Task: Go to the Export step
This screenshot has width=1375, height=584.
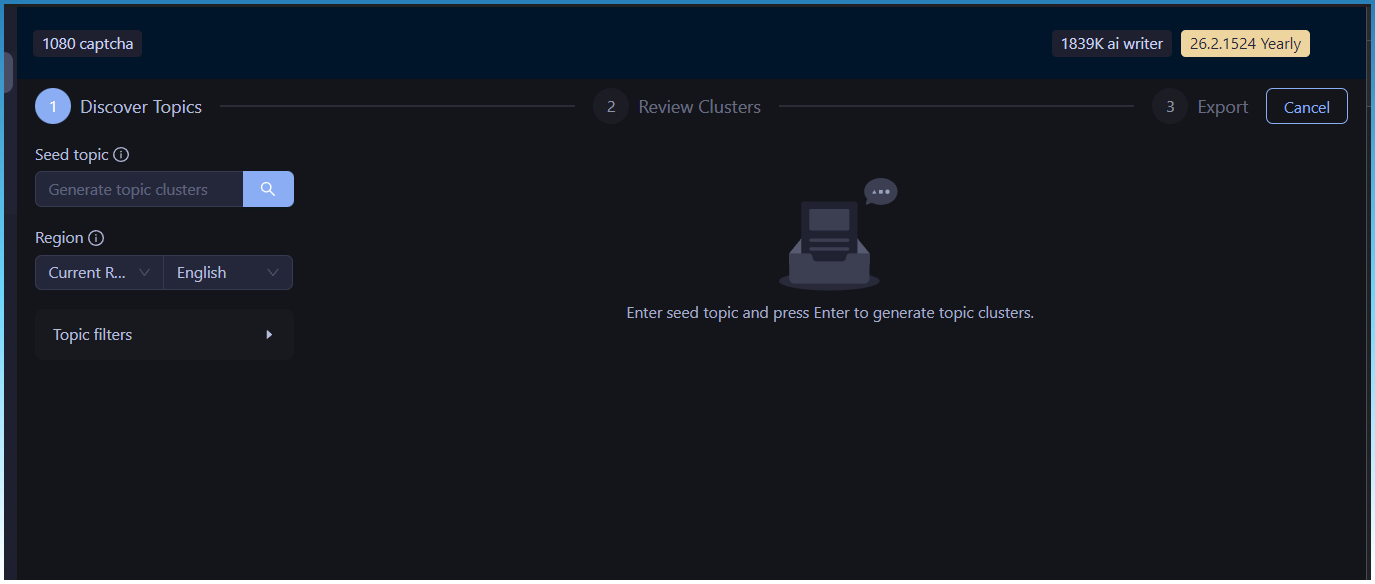Action: click(x=1222, y=107)
